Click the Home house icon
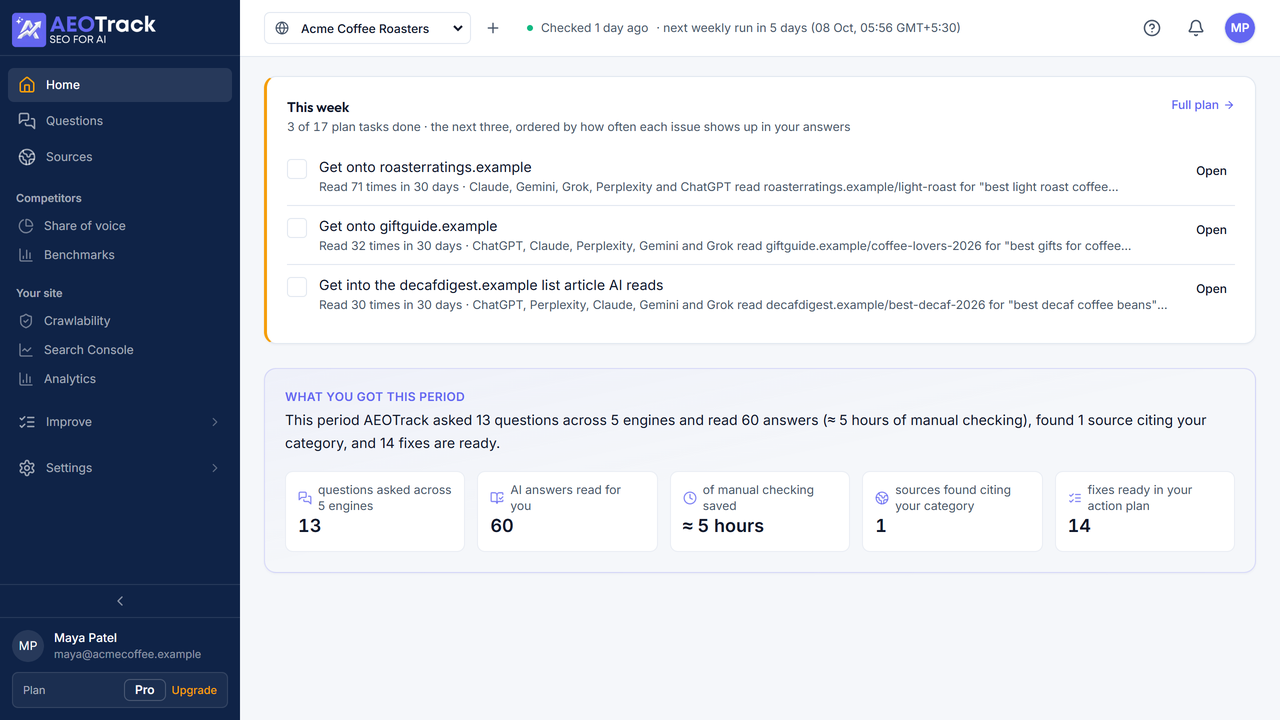The image size is (1280, 720). 27,85
